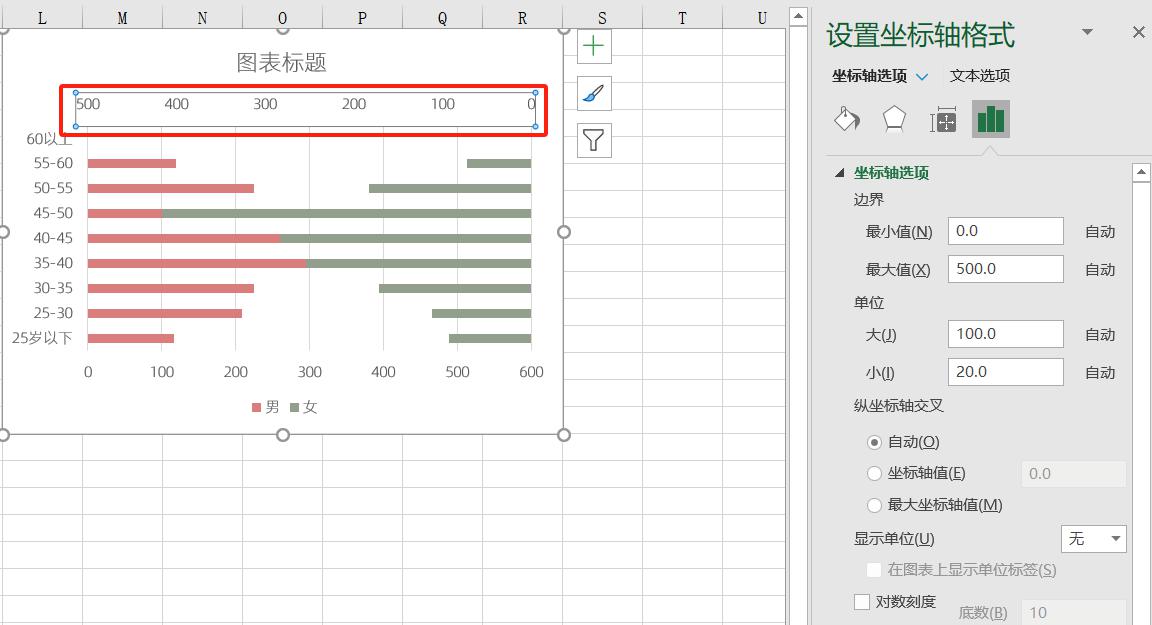Close the 设置坐标轴格式 pane

coord(1138,32)
